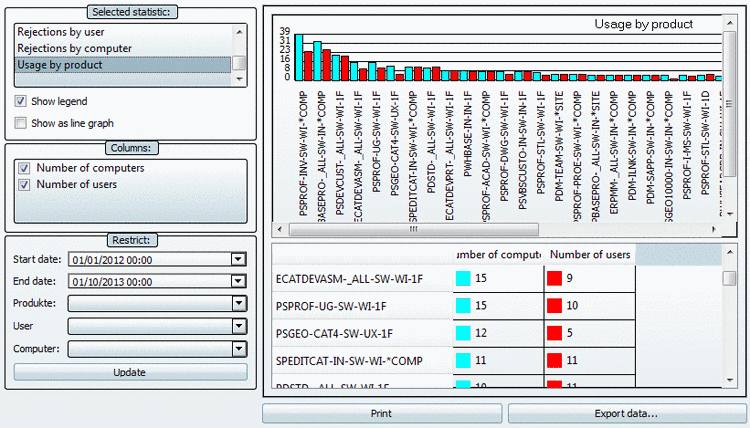Viewport: 750px width, 428px height.
Task: Click the 'Number of computers' column header
Action: coord(498,255)
